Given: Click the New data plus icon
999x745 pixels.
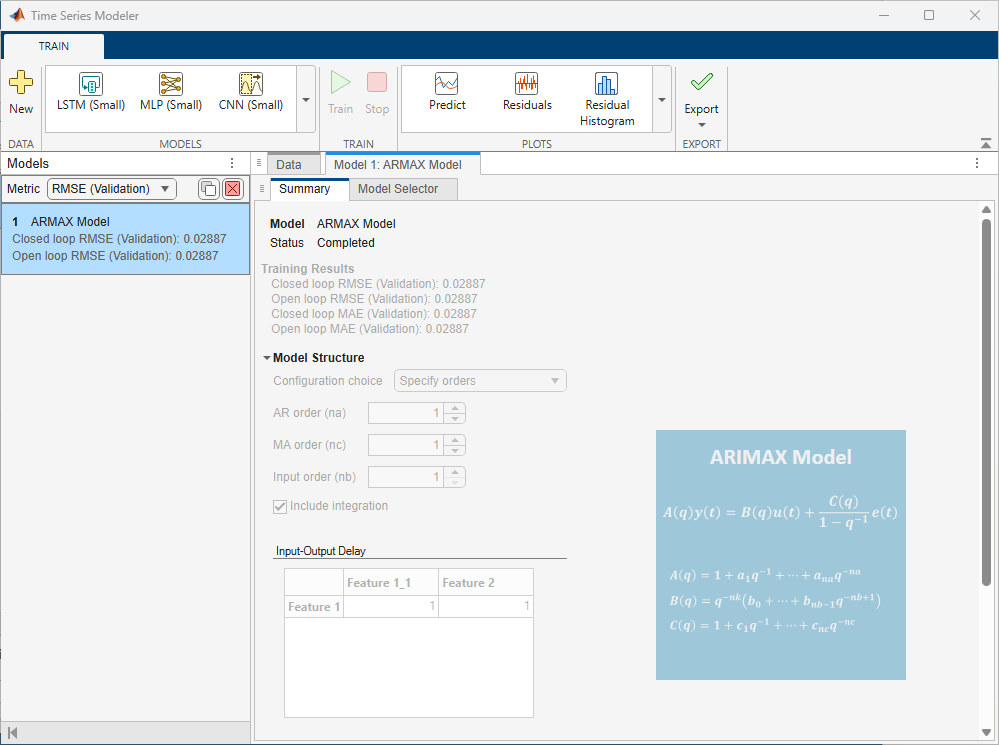Looking at the screenshot, I should pos(21,83).
